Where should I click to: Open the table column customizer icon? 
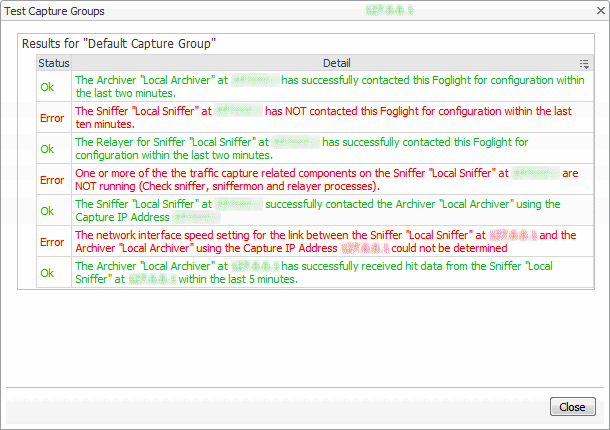tap(584, 63)
